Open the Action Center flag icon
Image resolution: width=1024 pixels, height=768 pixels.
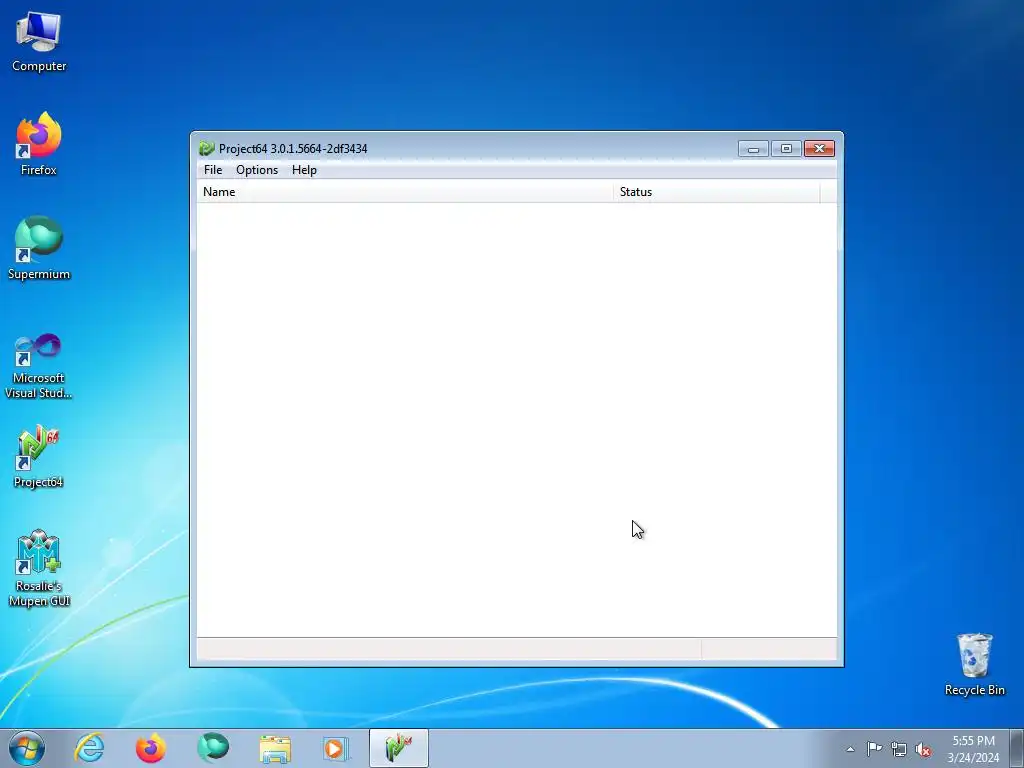(x=874, y=749)
